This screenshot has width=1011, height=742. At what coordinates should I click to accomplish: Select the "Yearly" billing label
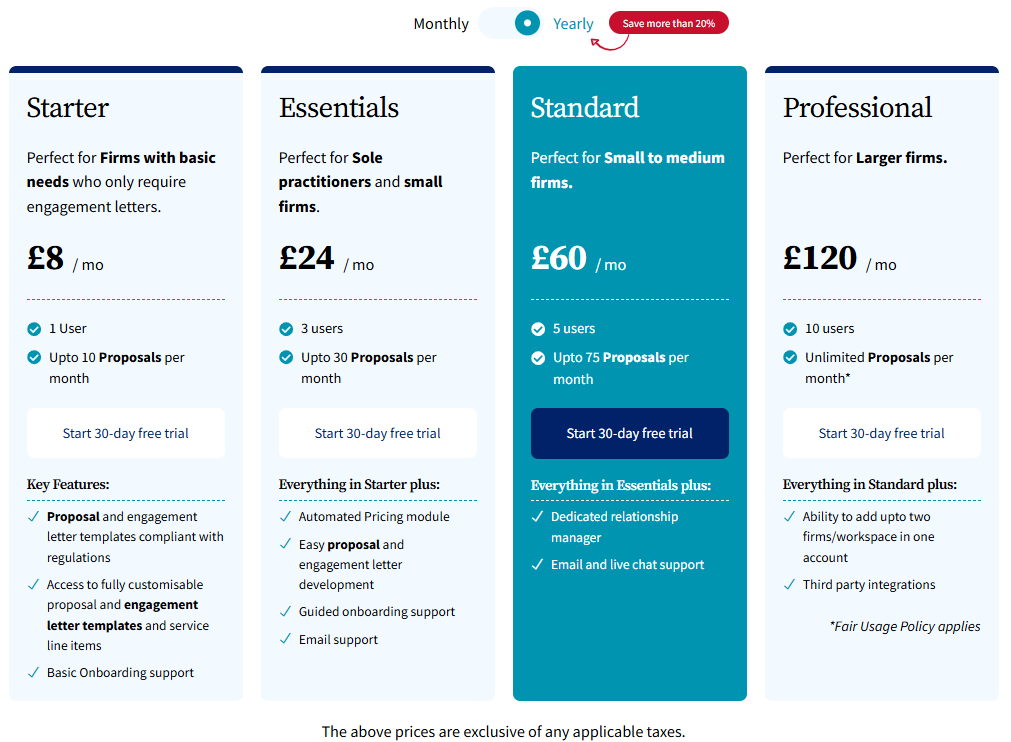(x=573, y=23)
